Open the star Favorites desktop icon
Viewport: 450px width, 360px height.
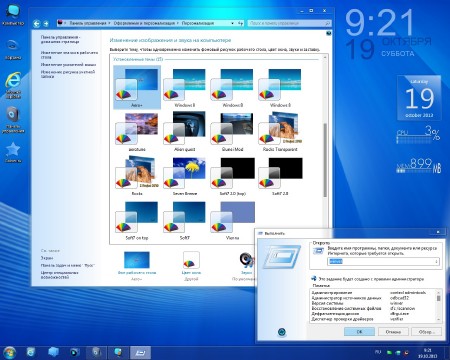(13, 152)
